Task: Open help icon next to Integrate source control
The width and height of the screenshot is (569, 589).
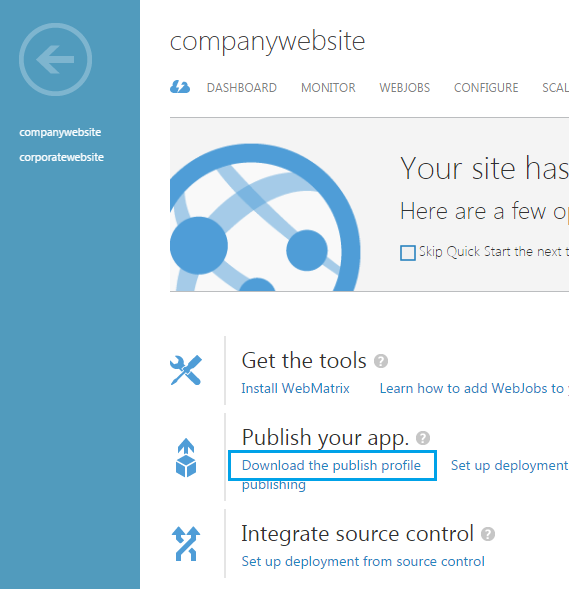Action: point(488,534)
